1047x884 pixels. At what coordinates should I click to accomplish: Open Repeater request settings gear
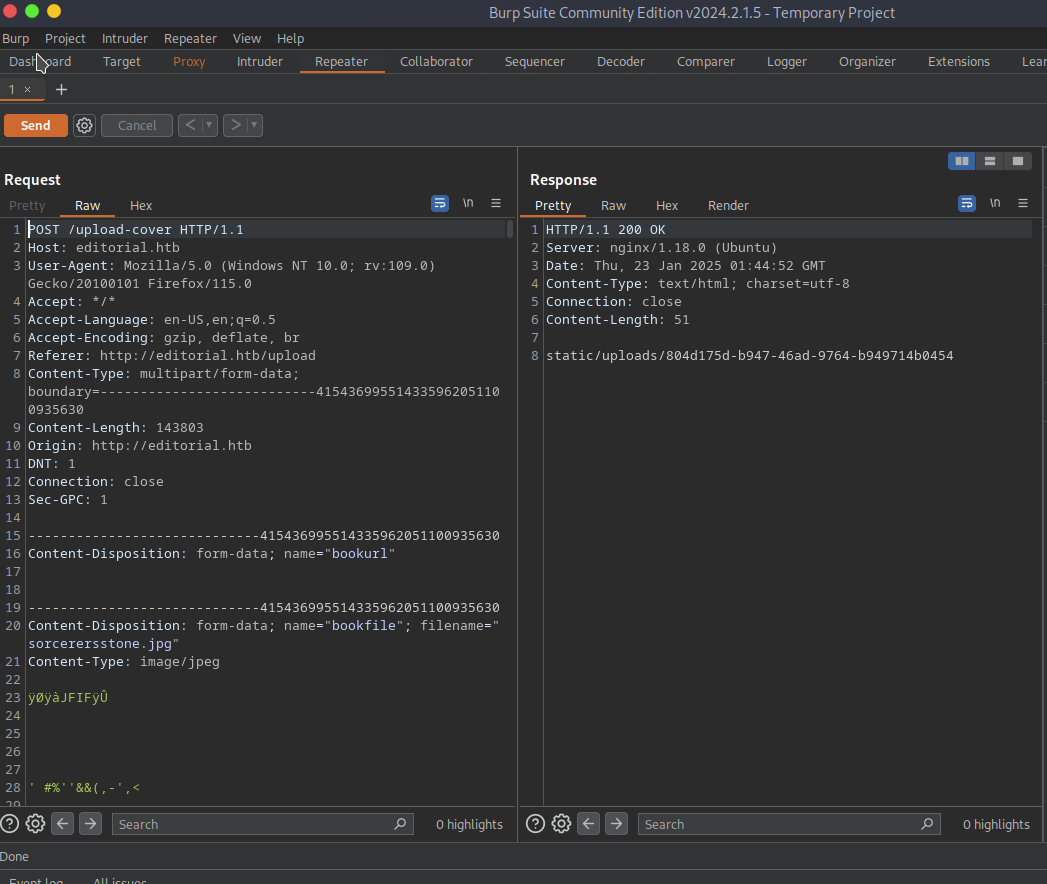(x=85, y=125)
